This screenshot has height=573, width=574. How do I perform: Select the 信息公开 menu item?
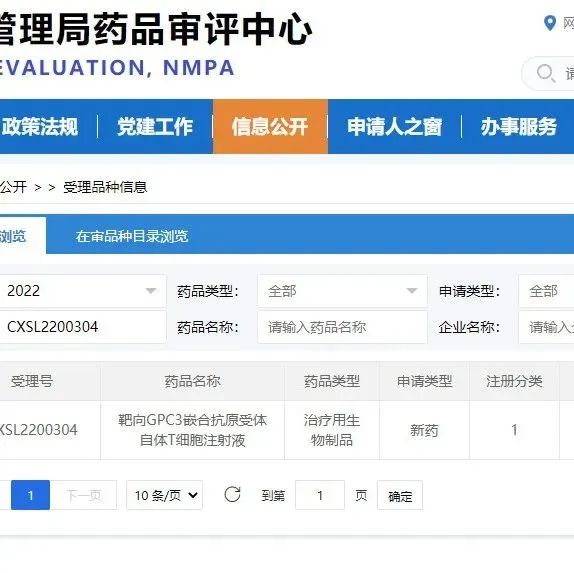(270, 127)
